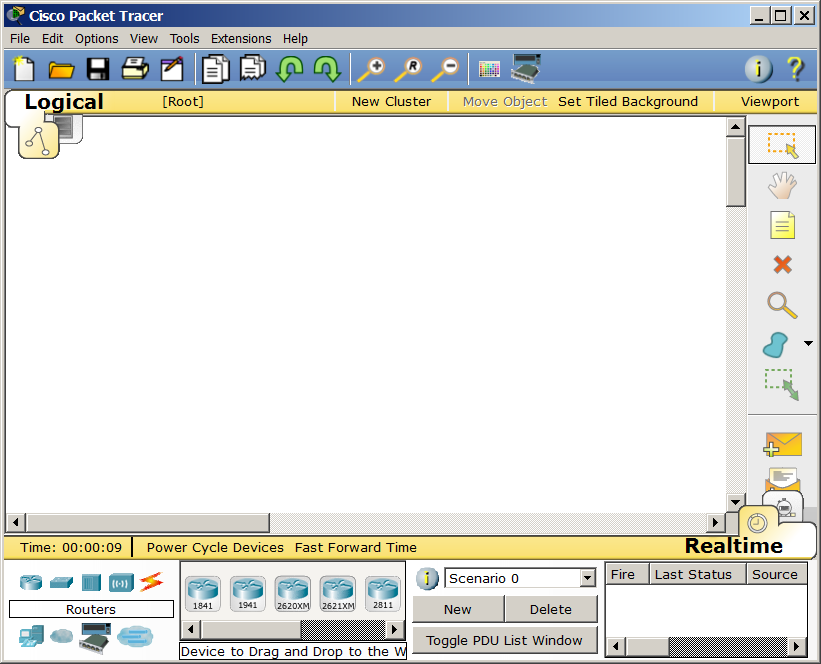Open help via the yellow question mark

pyautogui.click(x=795, y=69)
